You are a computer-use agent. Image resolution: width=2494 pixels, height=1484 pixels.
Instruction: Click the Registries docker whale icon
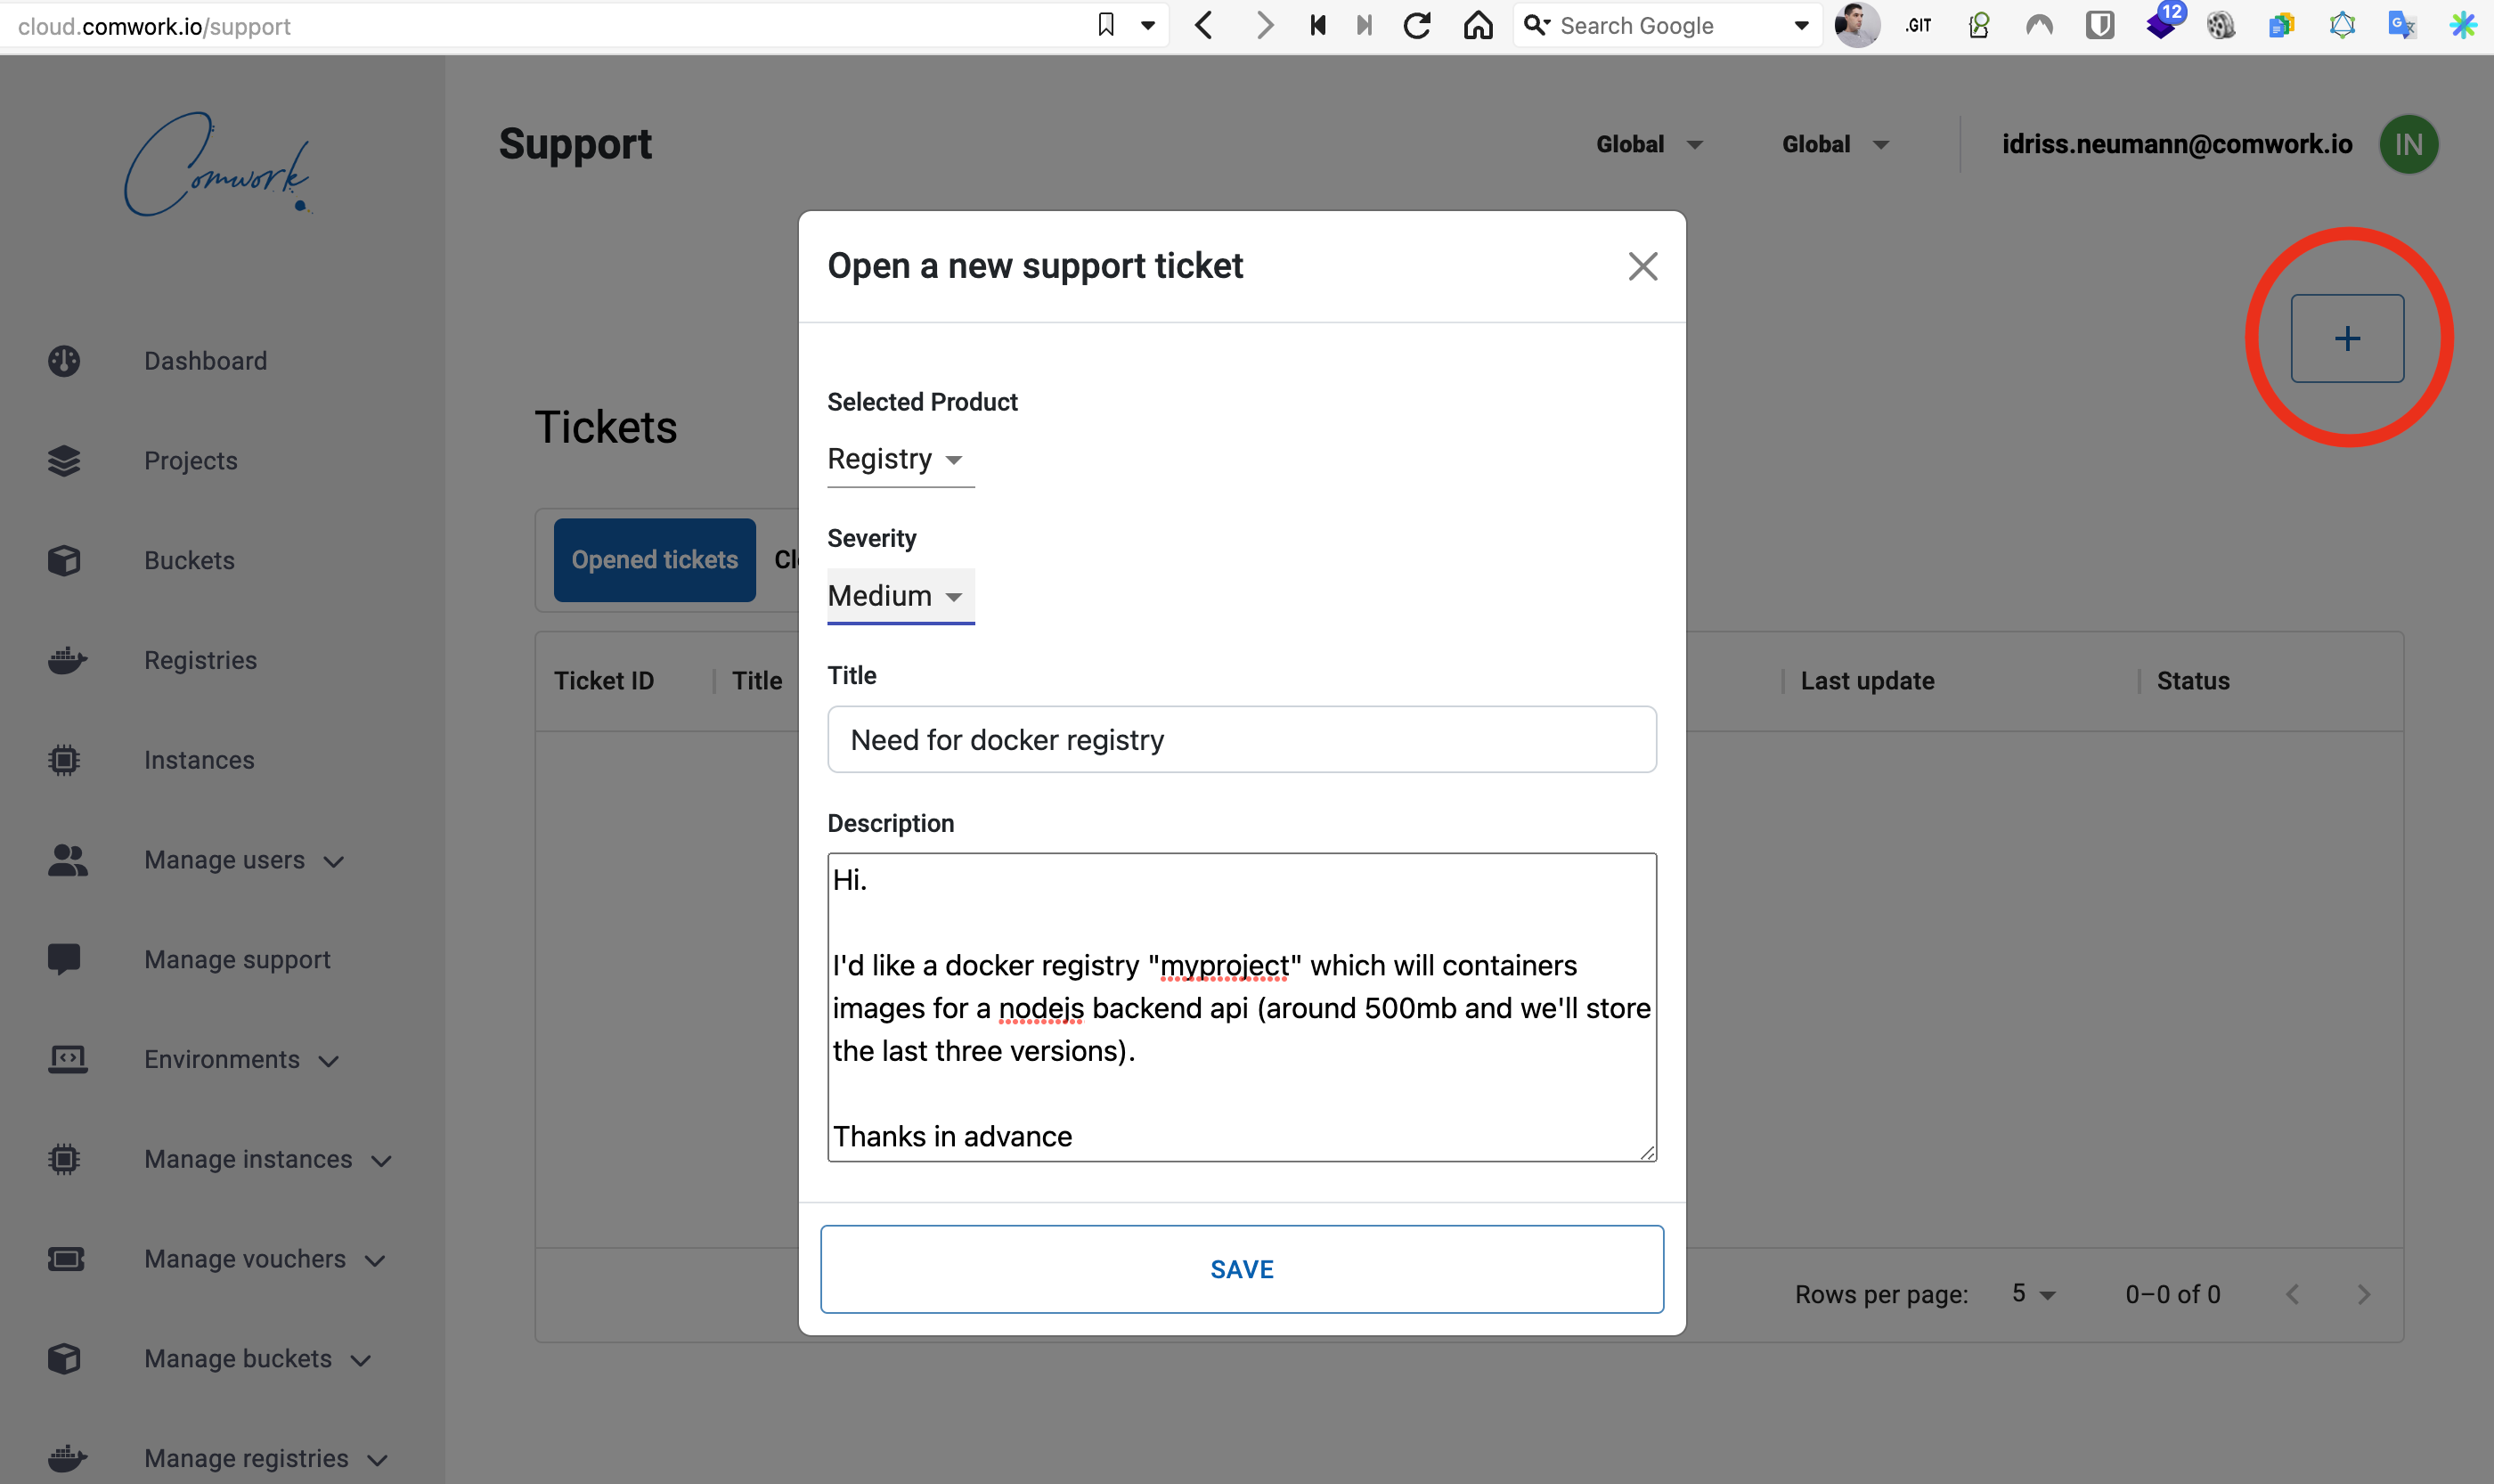pyautogui.click(x=66, y=660)
